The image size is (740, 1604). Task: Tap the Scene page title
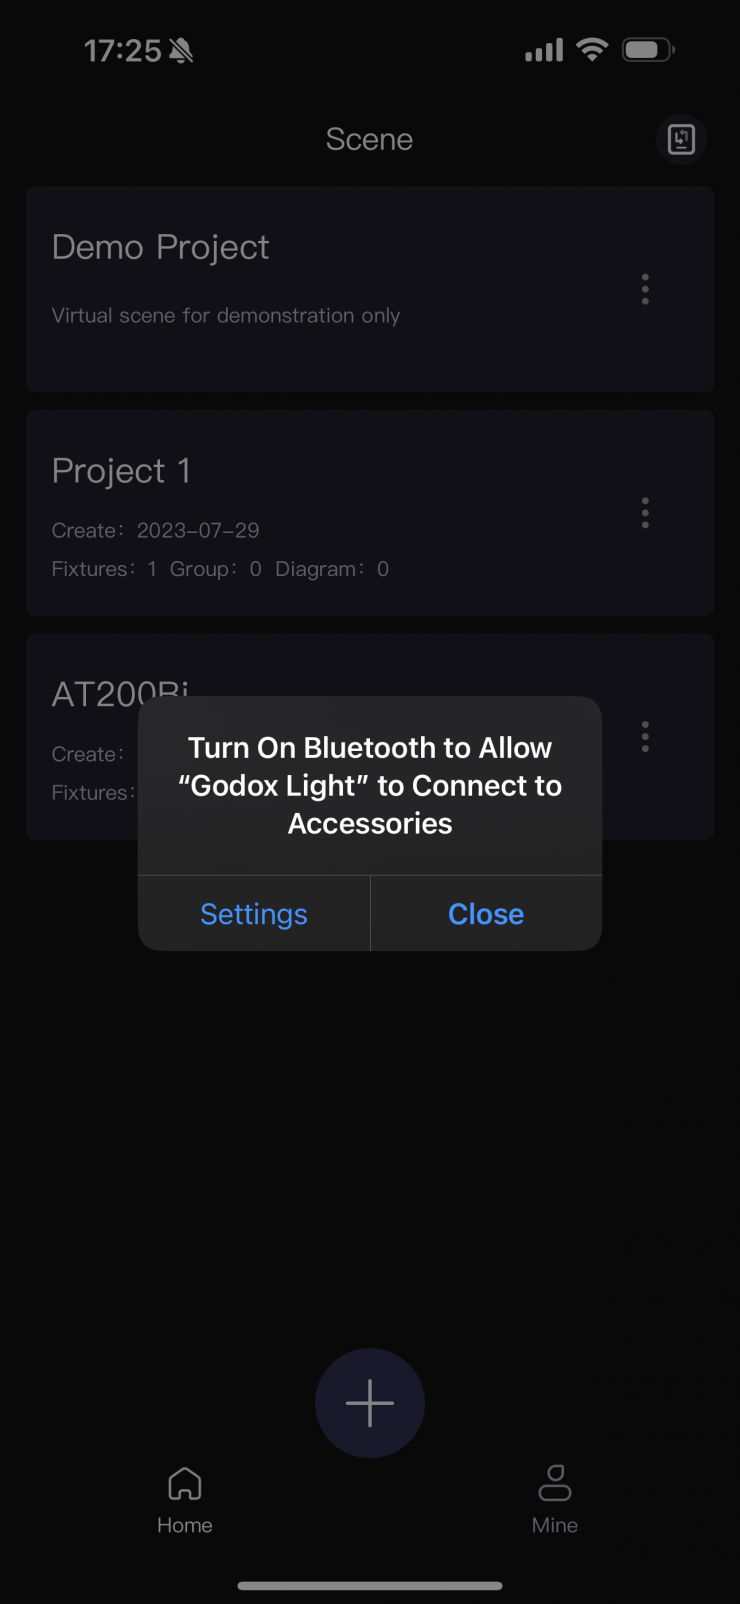coord(369,140)
